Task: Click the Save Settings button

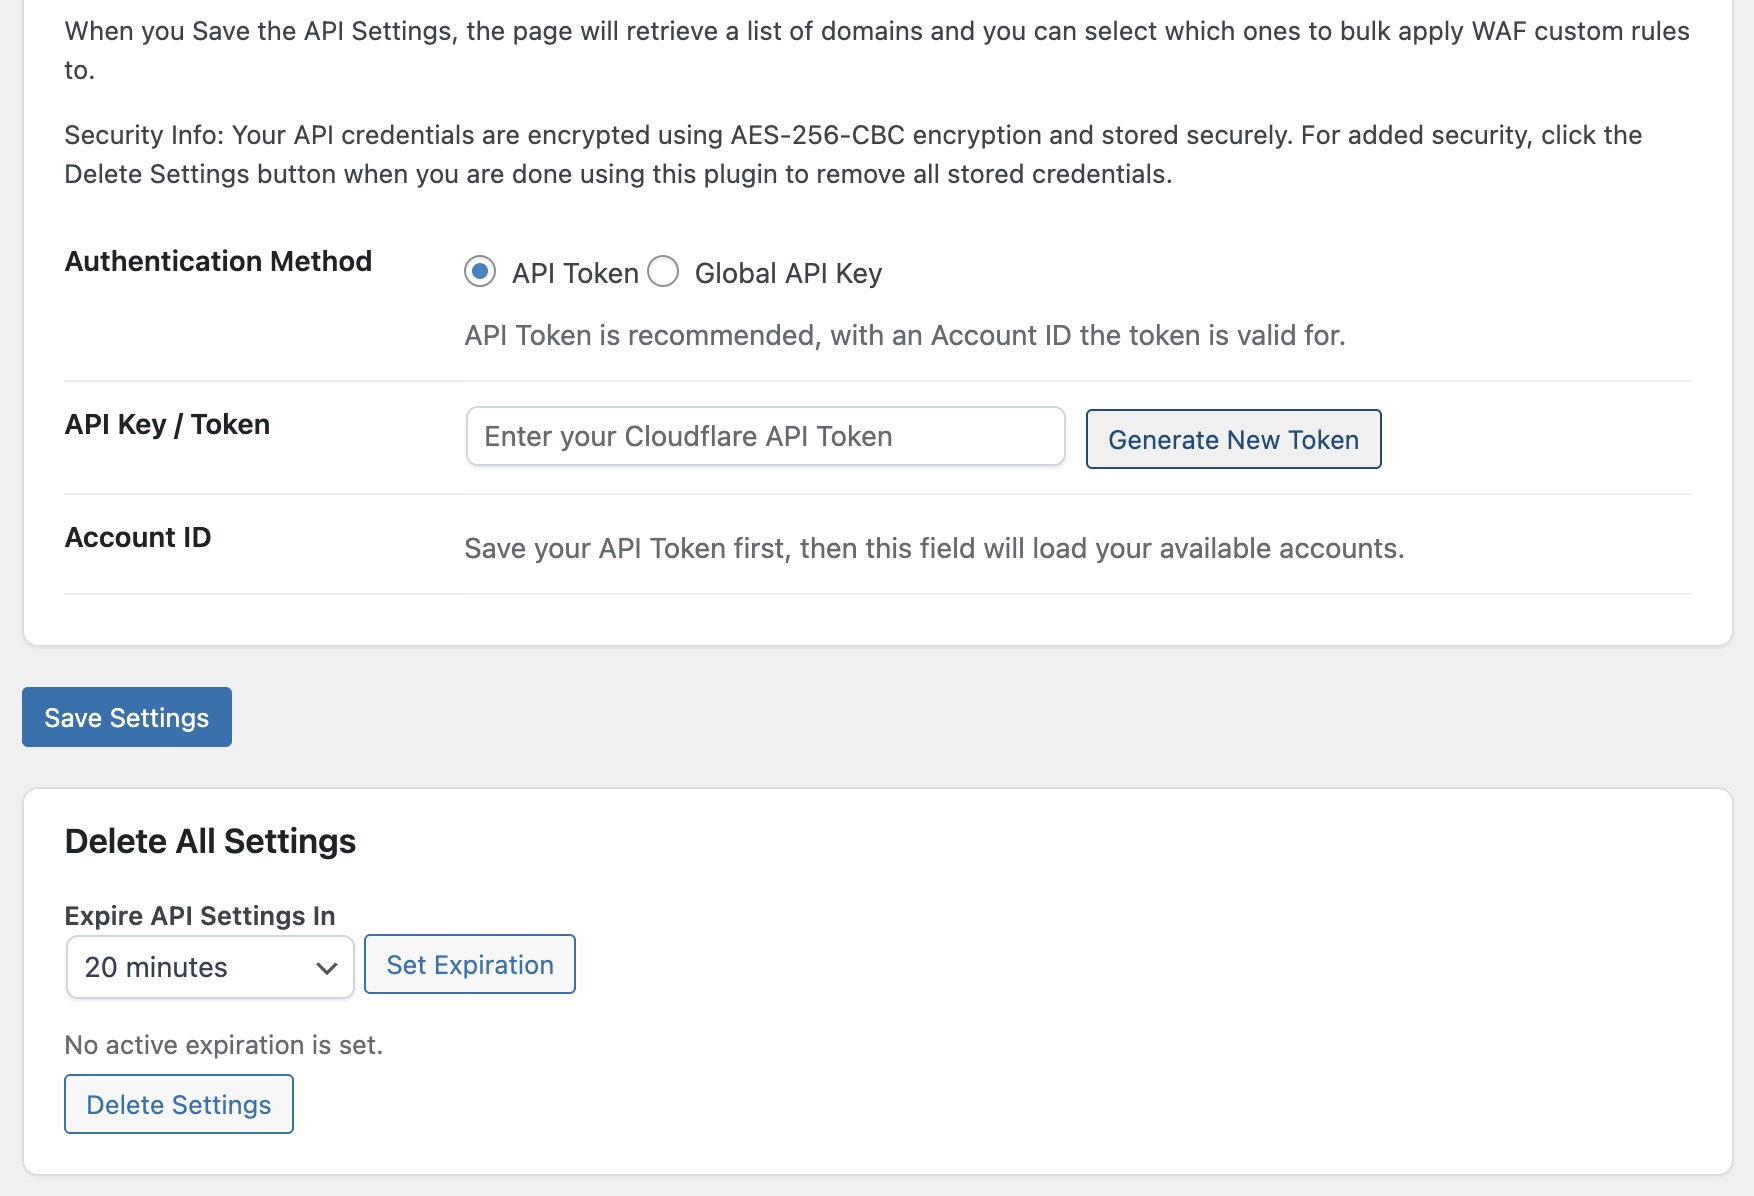Action: [x=127, y=717]
